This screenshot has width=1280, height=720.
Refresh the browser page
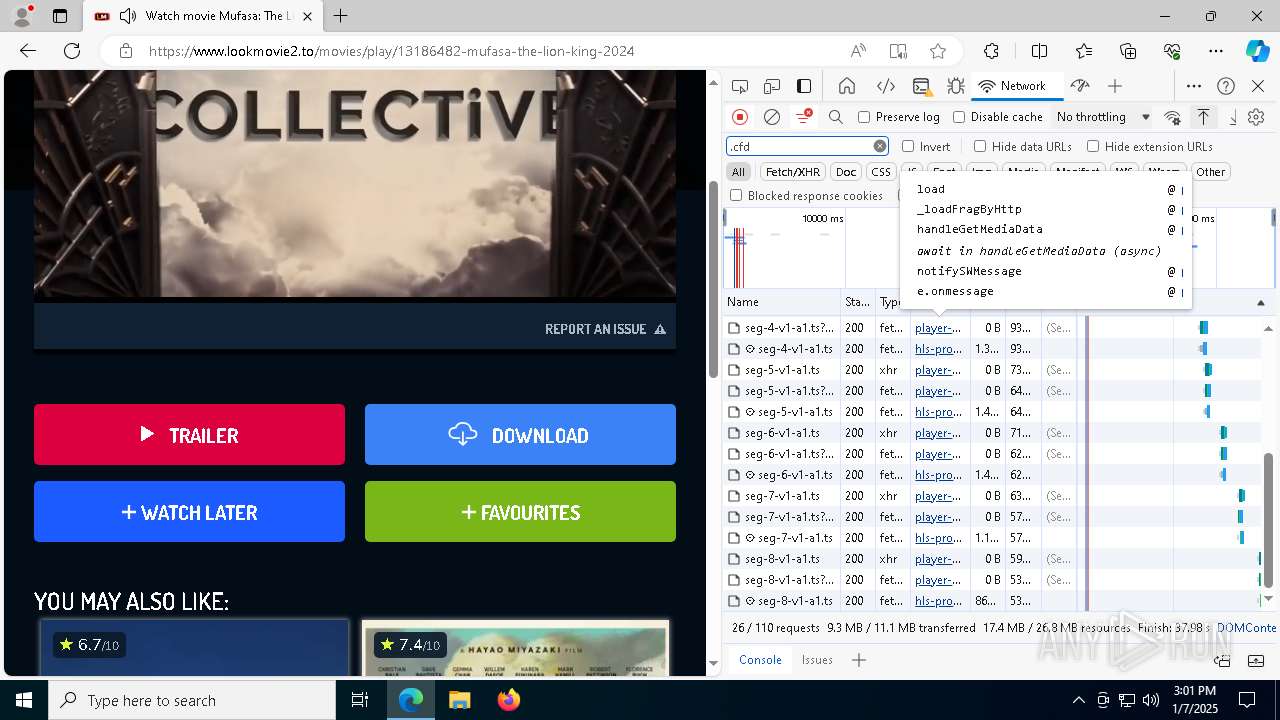pos(72,51)
